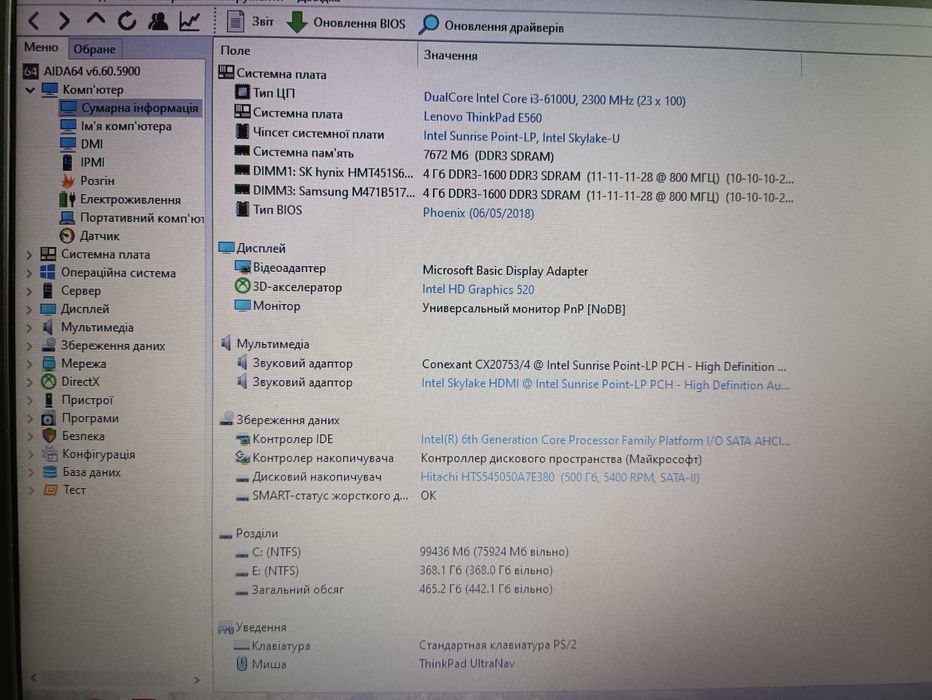932x700 pixels.
Task: Open the DMI tree item
Action: [82, 144]
